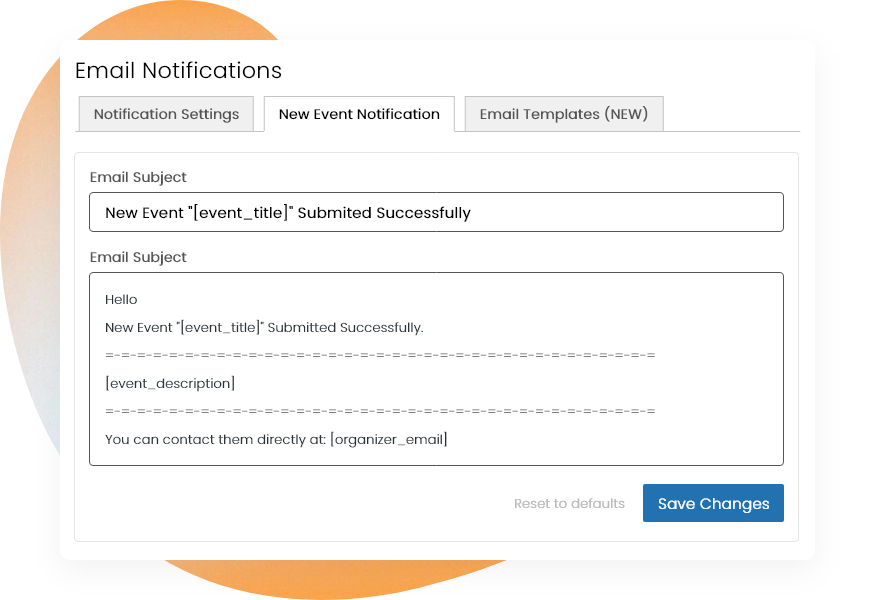Click the second divider line of equals signs
The width and height of the screenshot is (875, 600).
point(380,409)
